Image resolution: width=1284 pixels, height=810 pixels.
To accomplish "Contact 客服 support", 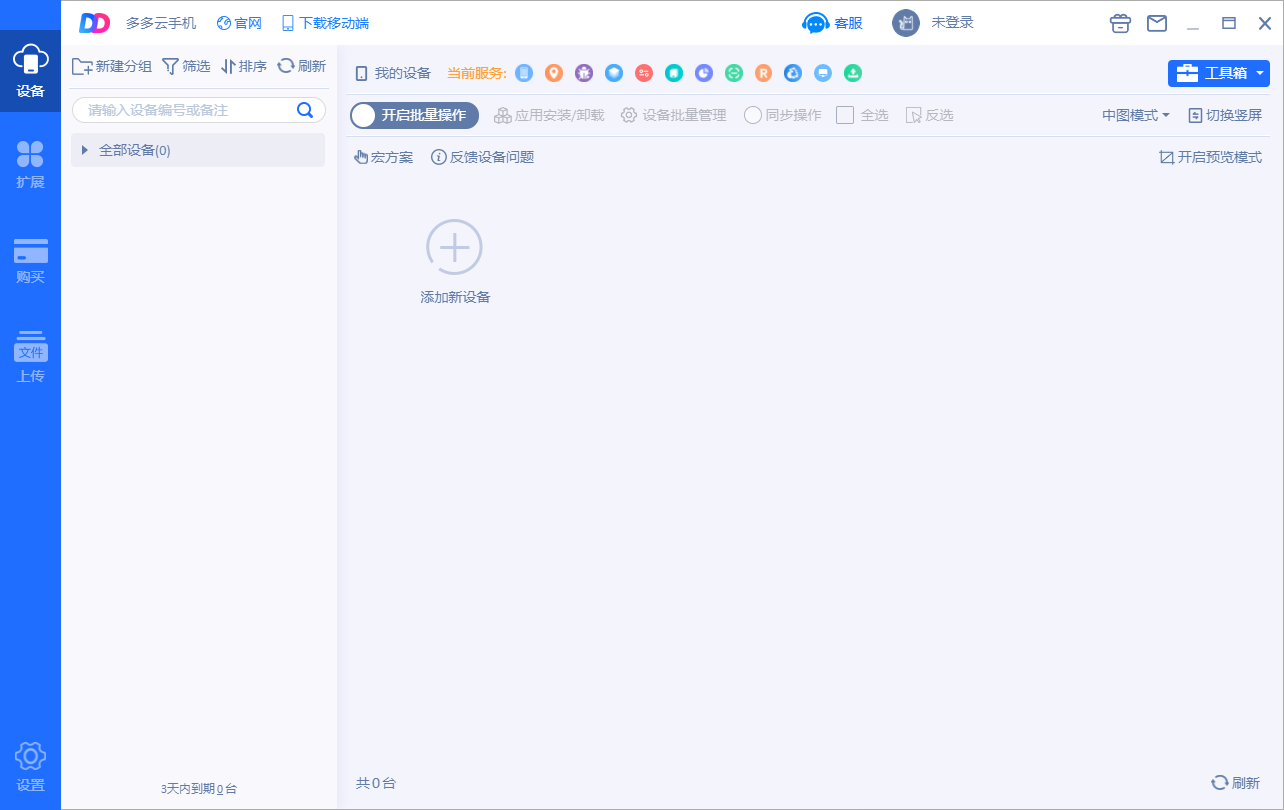I will point(832,23).
